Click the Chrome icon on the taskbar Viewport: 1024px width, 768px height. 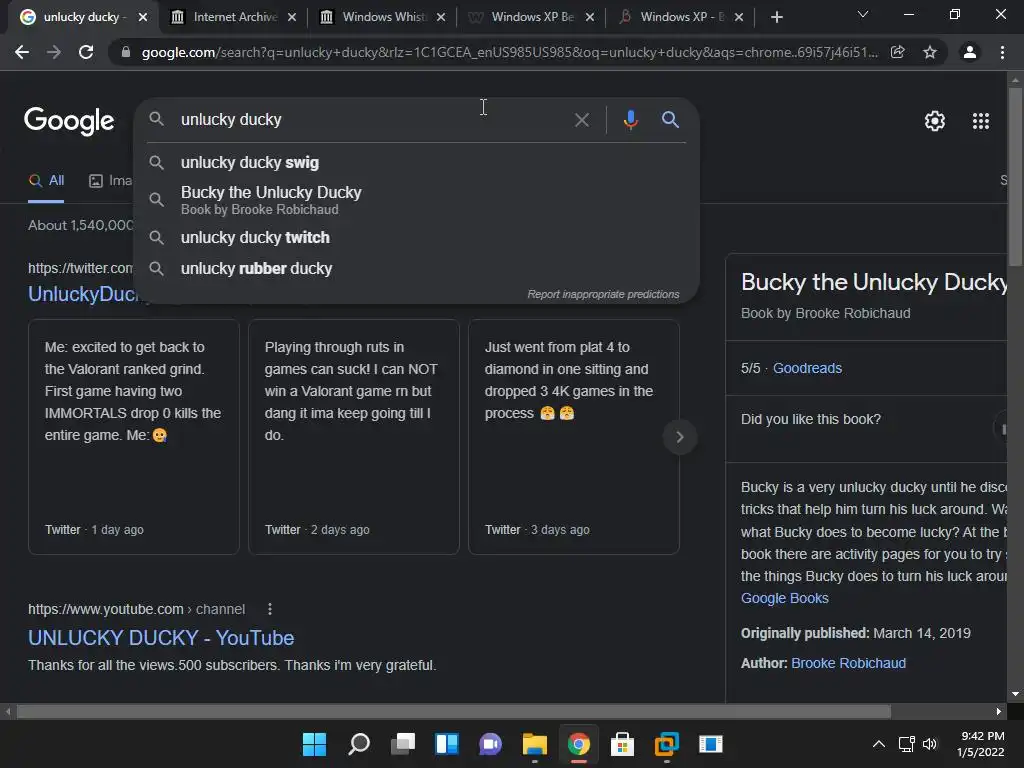point(579,744)
